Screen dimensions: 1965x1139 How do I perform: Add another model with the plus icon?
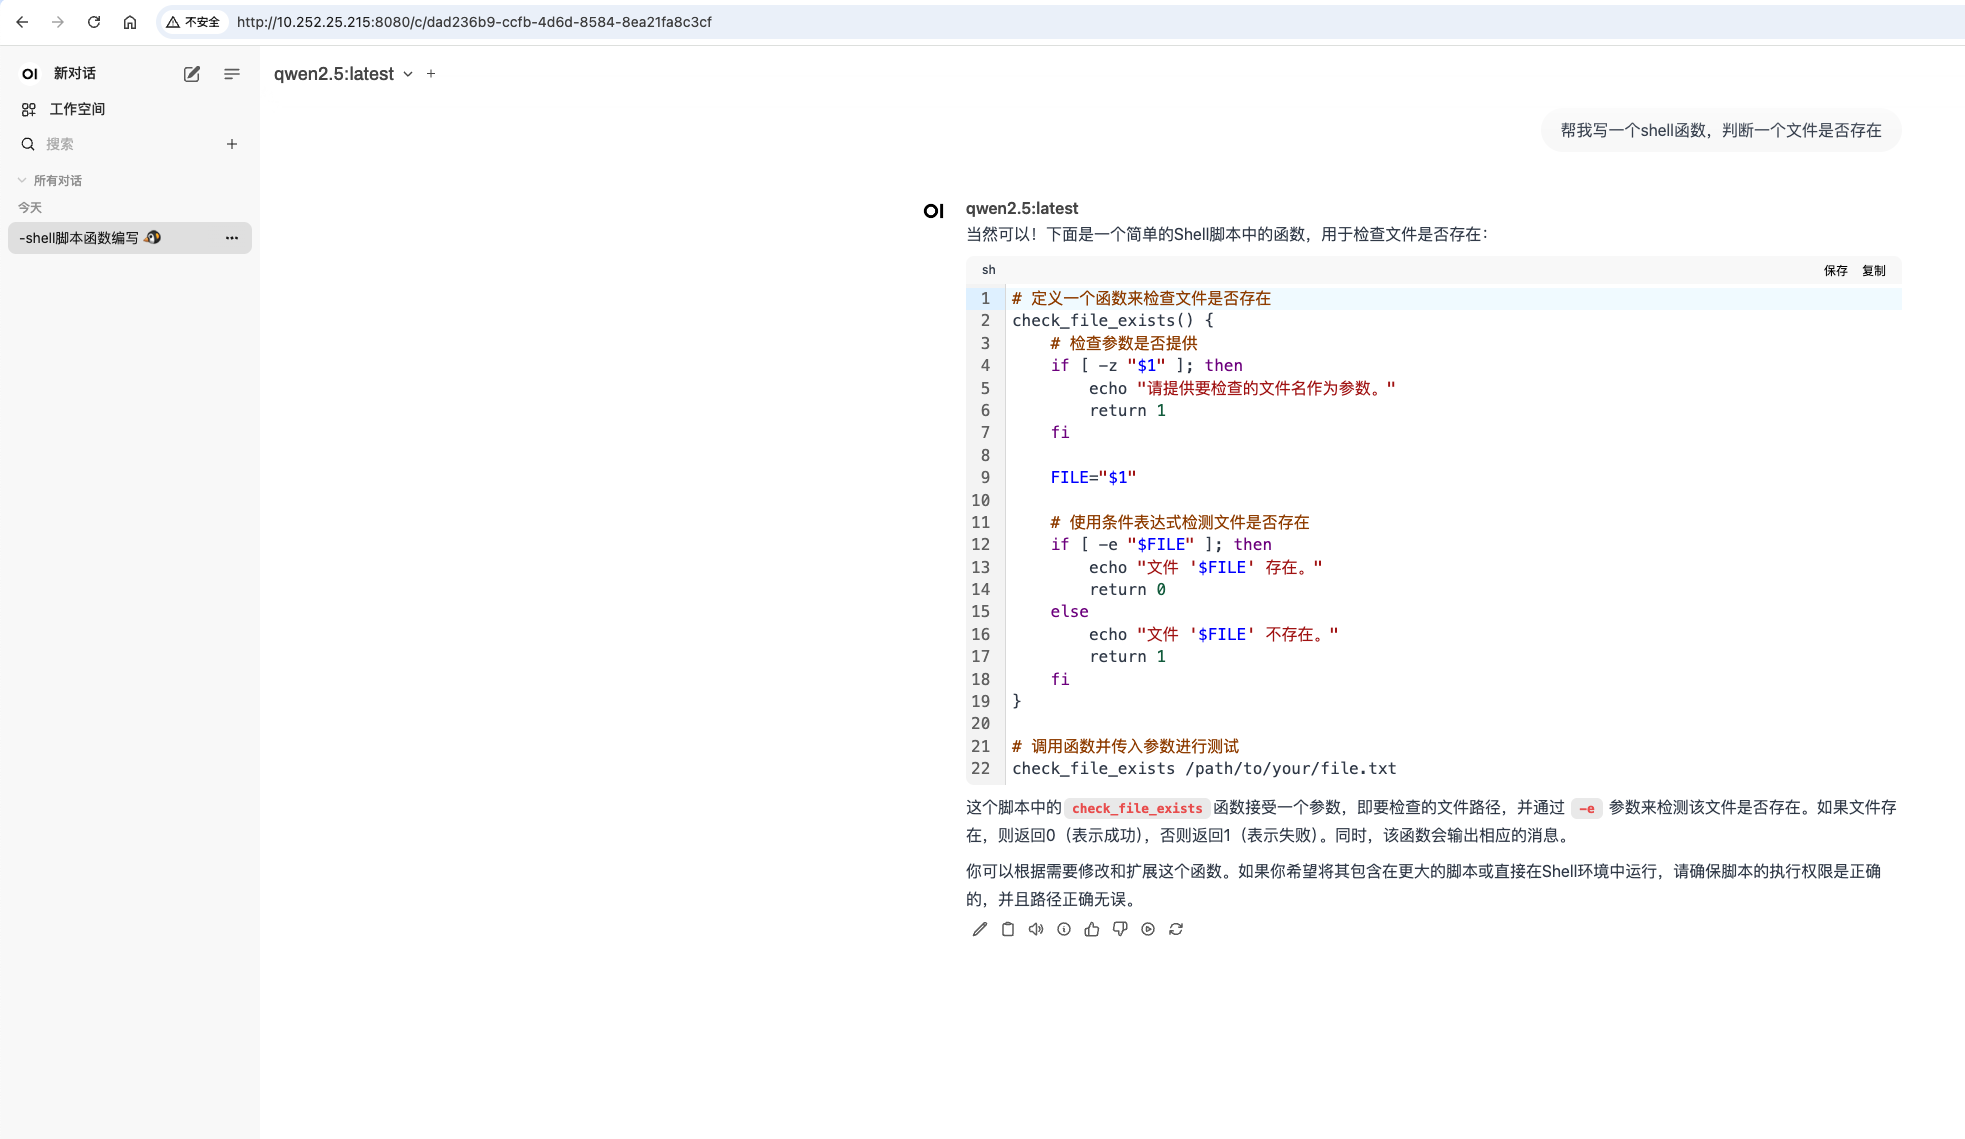pos(431,74)
